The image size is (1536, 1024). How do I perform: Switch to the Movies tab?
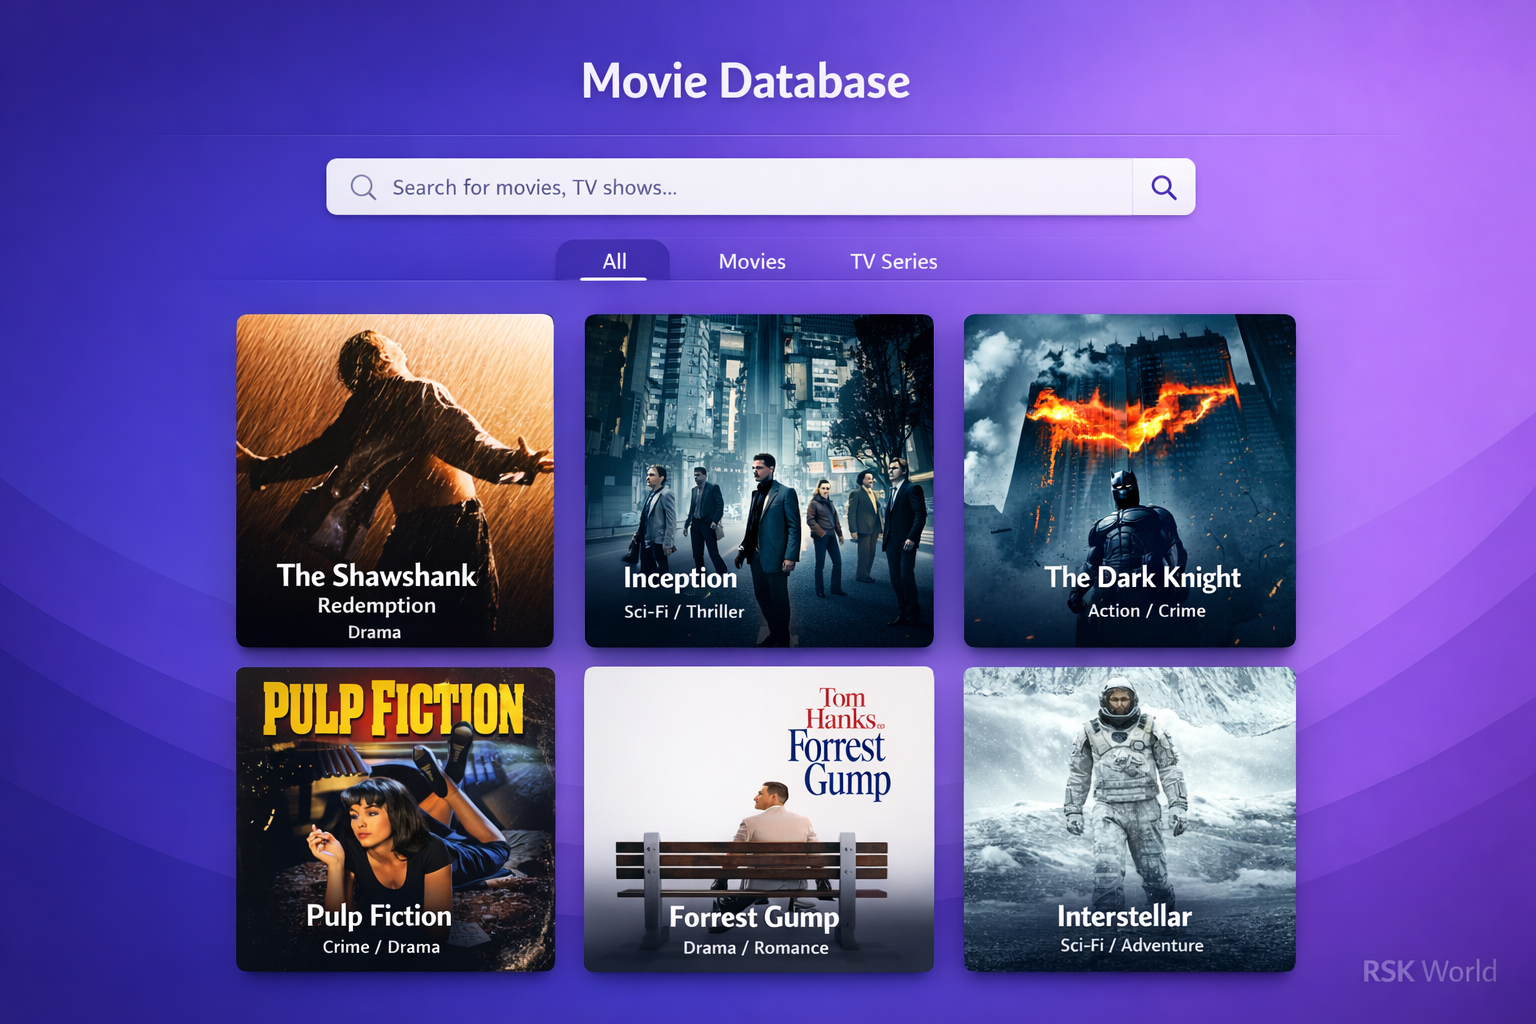click(x=752, y=262)
